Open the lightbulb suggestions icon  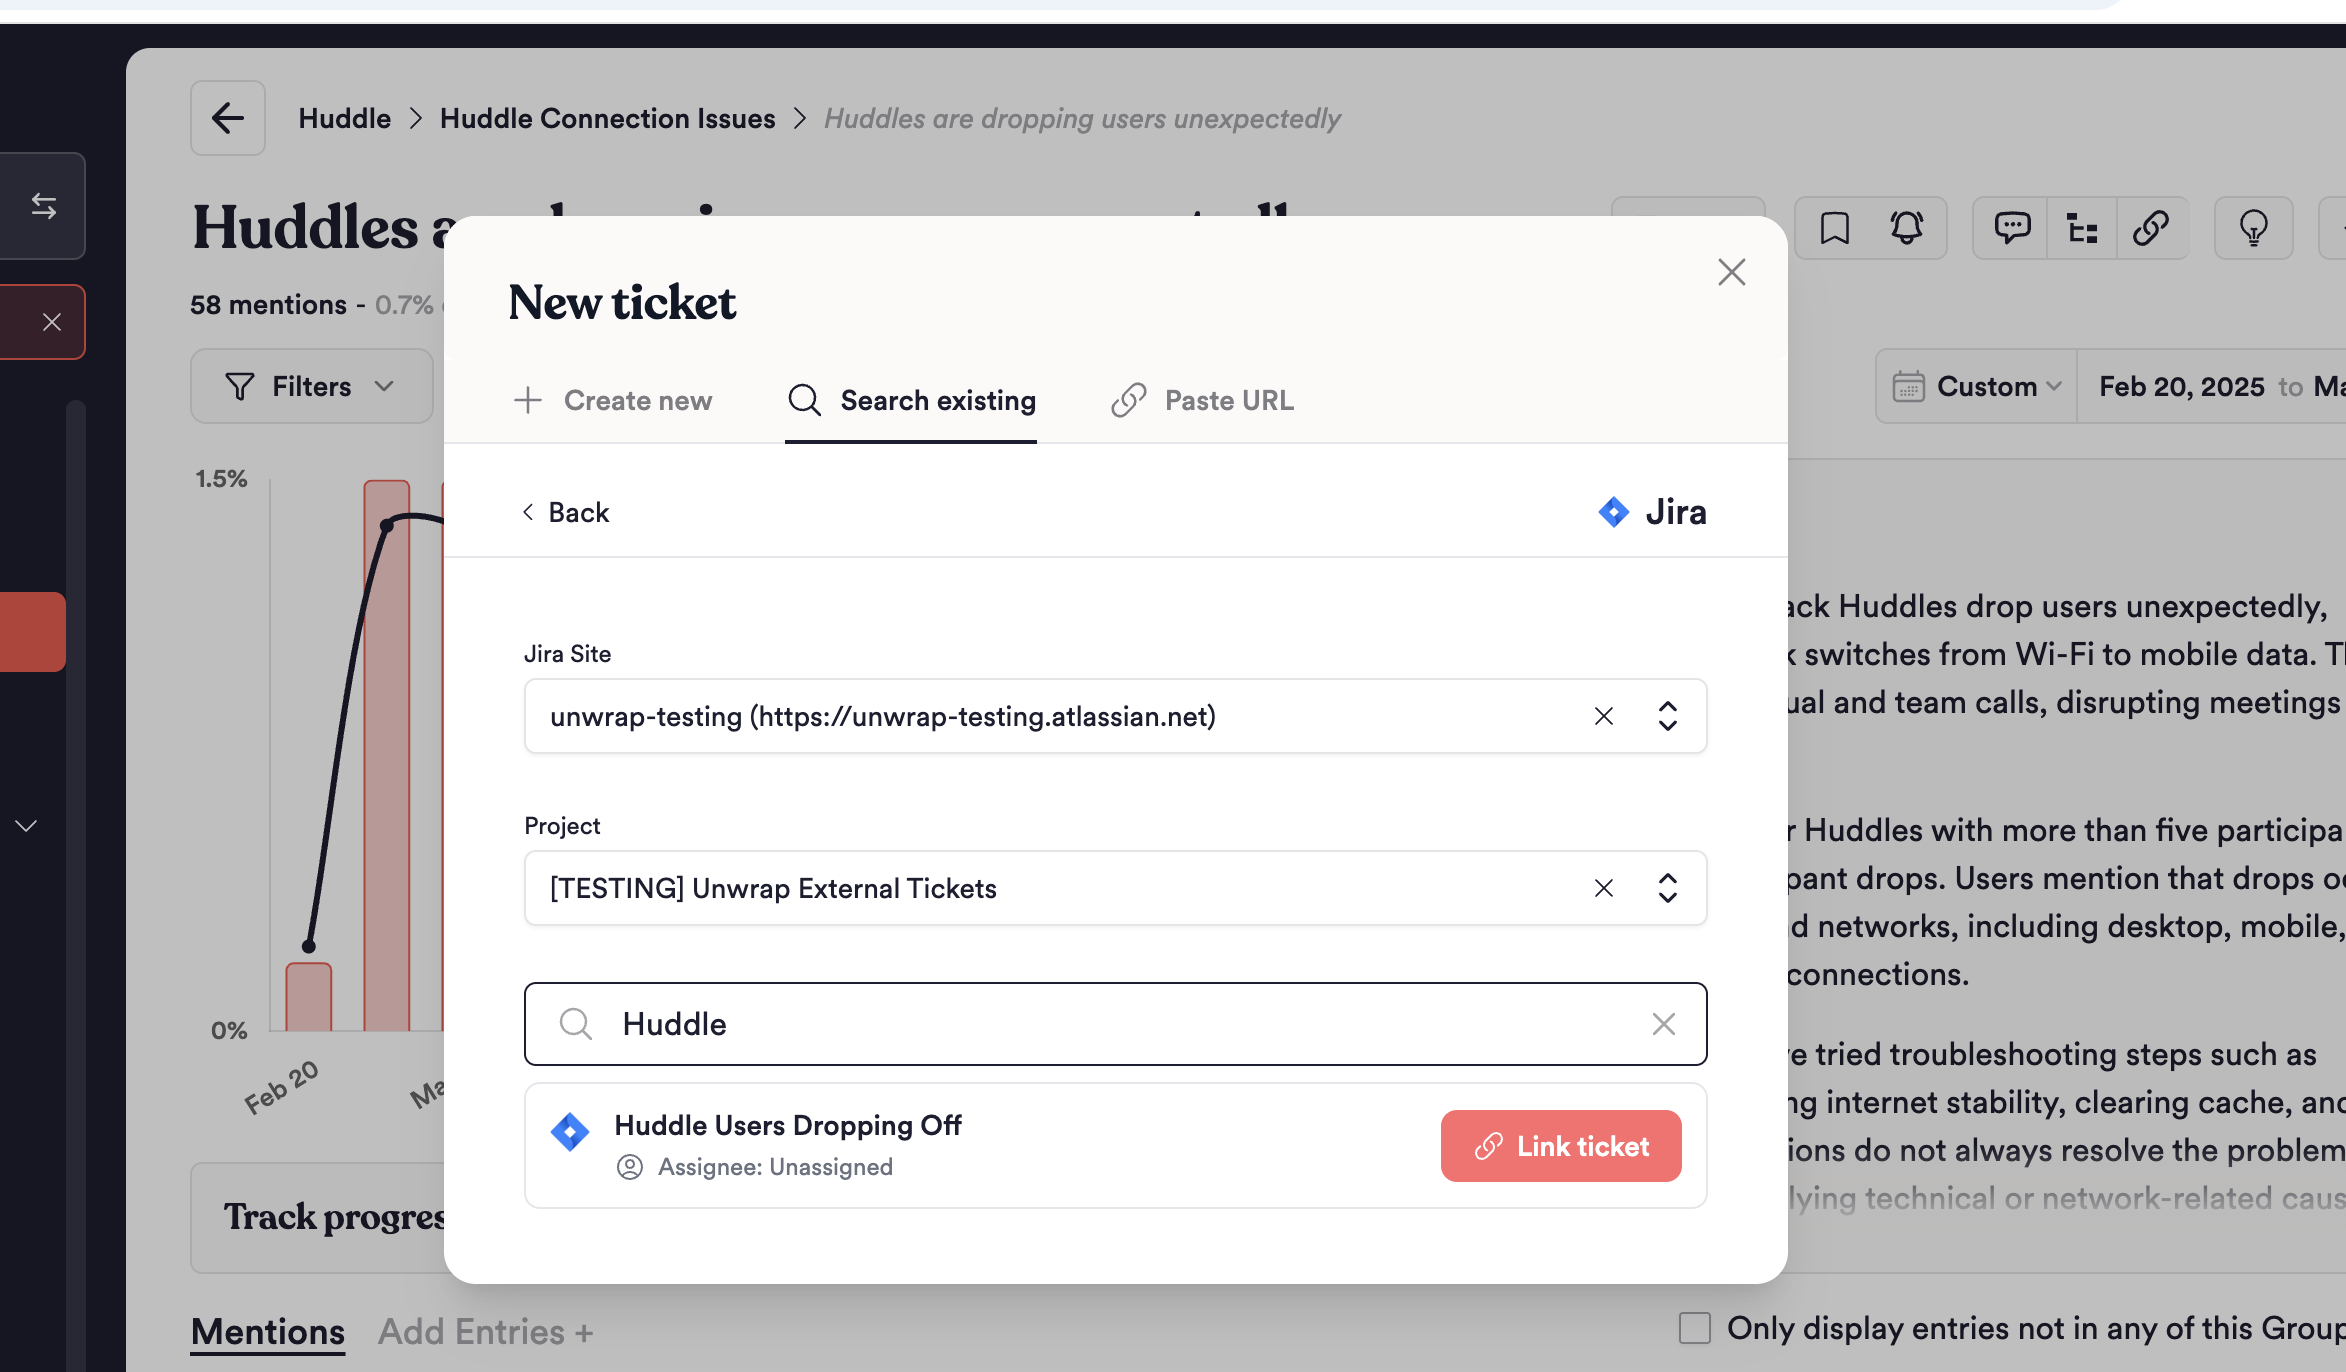click(x=2253, y=228)
